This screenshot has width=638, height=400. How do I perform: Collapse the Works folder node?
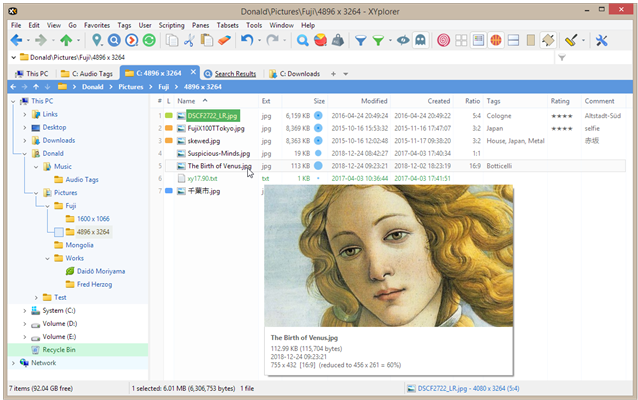pos(48,258)
